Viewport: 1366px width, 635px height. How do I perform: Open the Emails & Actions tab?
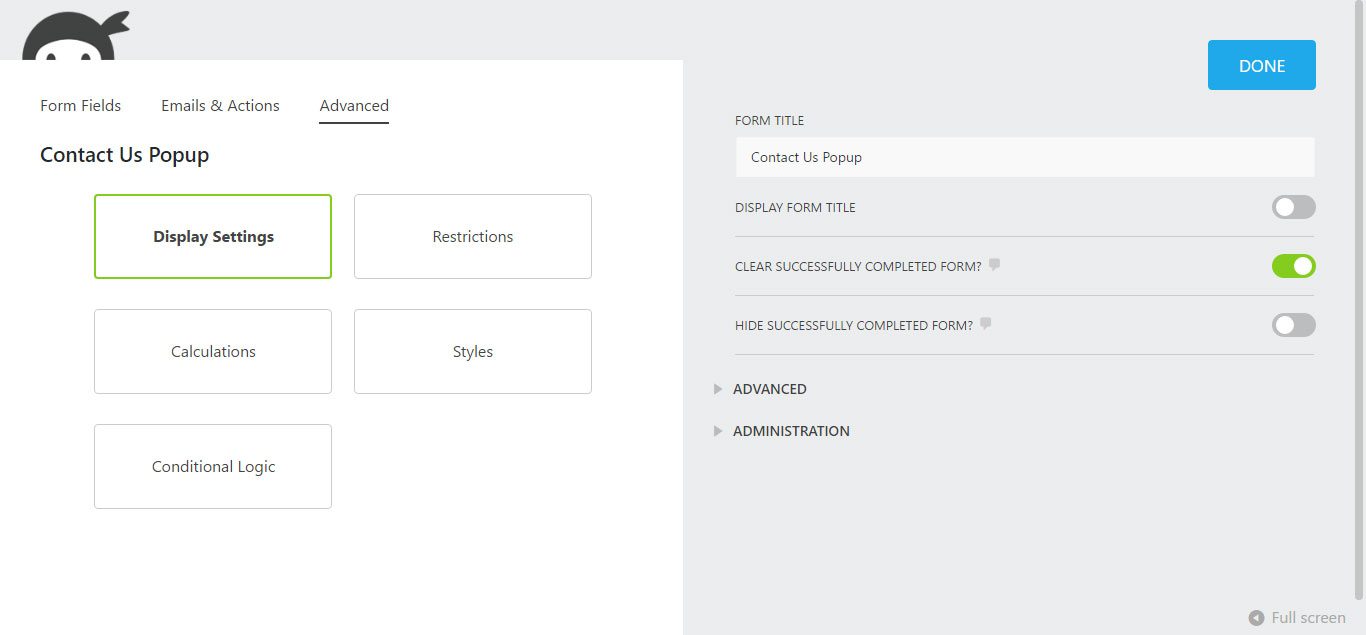(219, 105)
